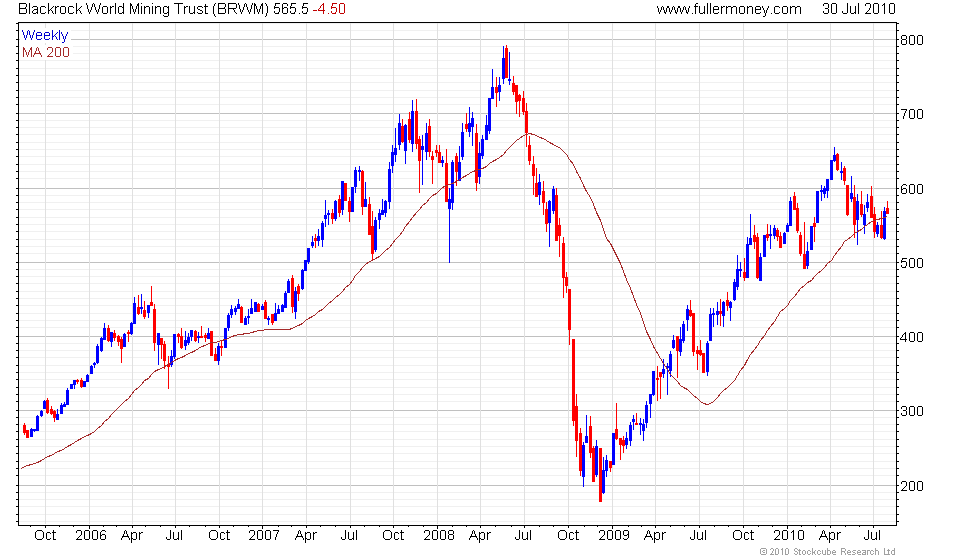The width and height of the screenshot is (980, 560).
Task: Click the 'Oct' label just before 2007
Action: 219,536
